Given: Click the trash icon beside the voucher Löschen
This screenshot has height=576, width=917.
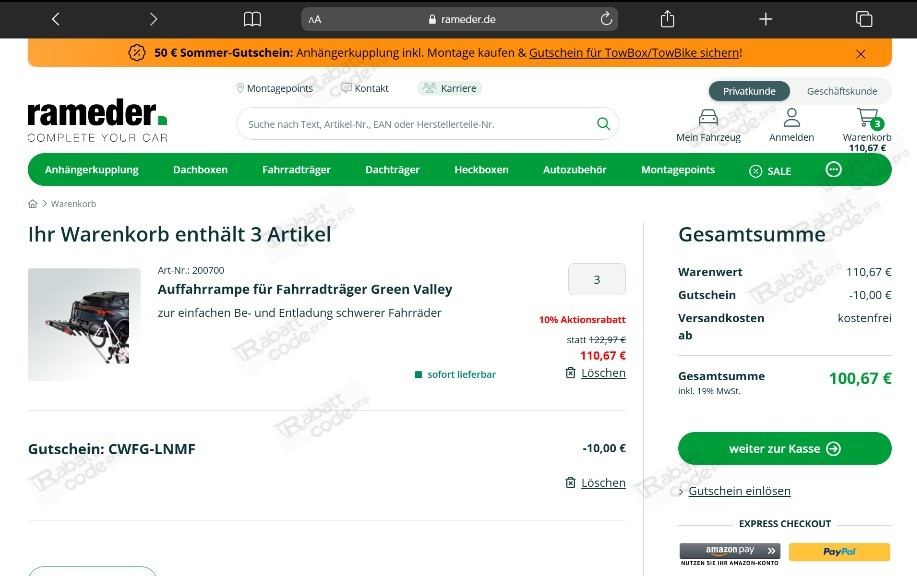Looking at the screenshot, I should 570,482.
